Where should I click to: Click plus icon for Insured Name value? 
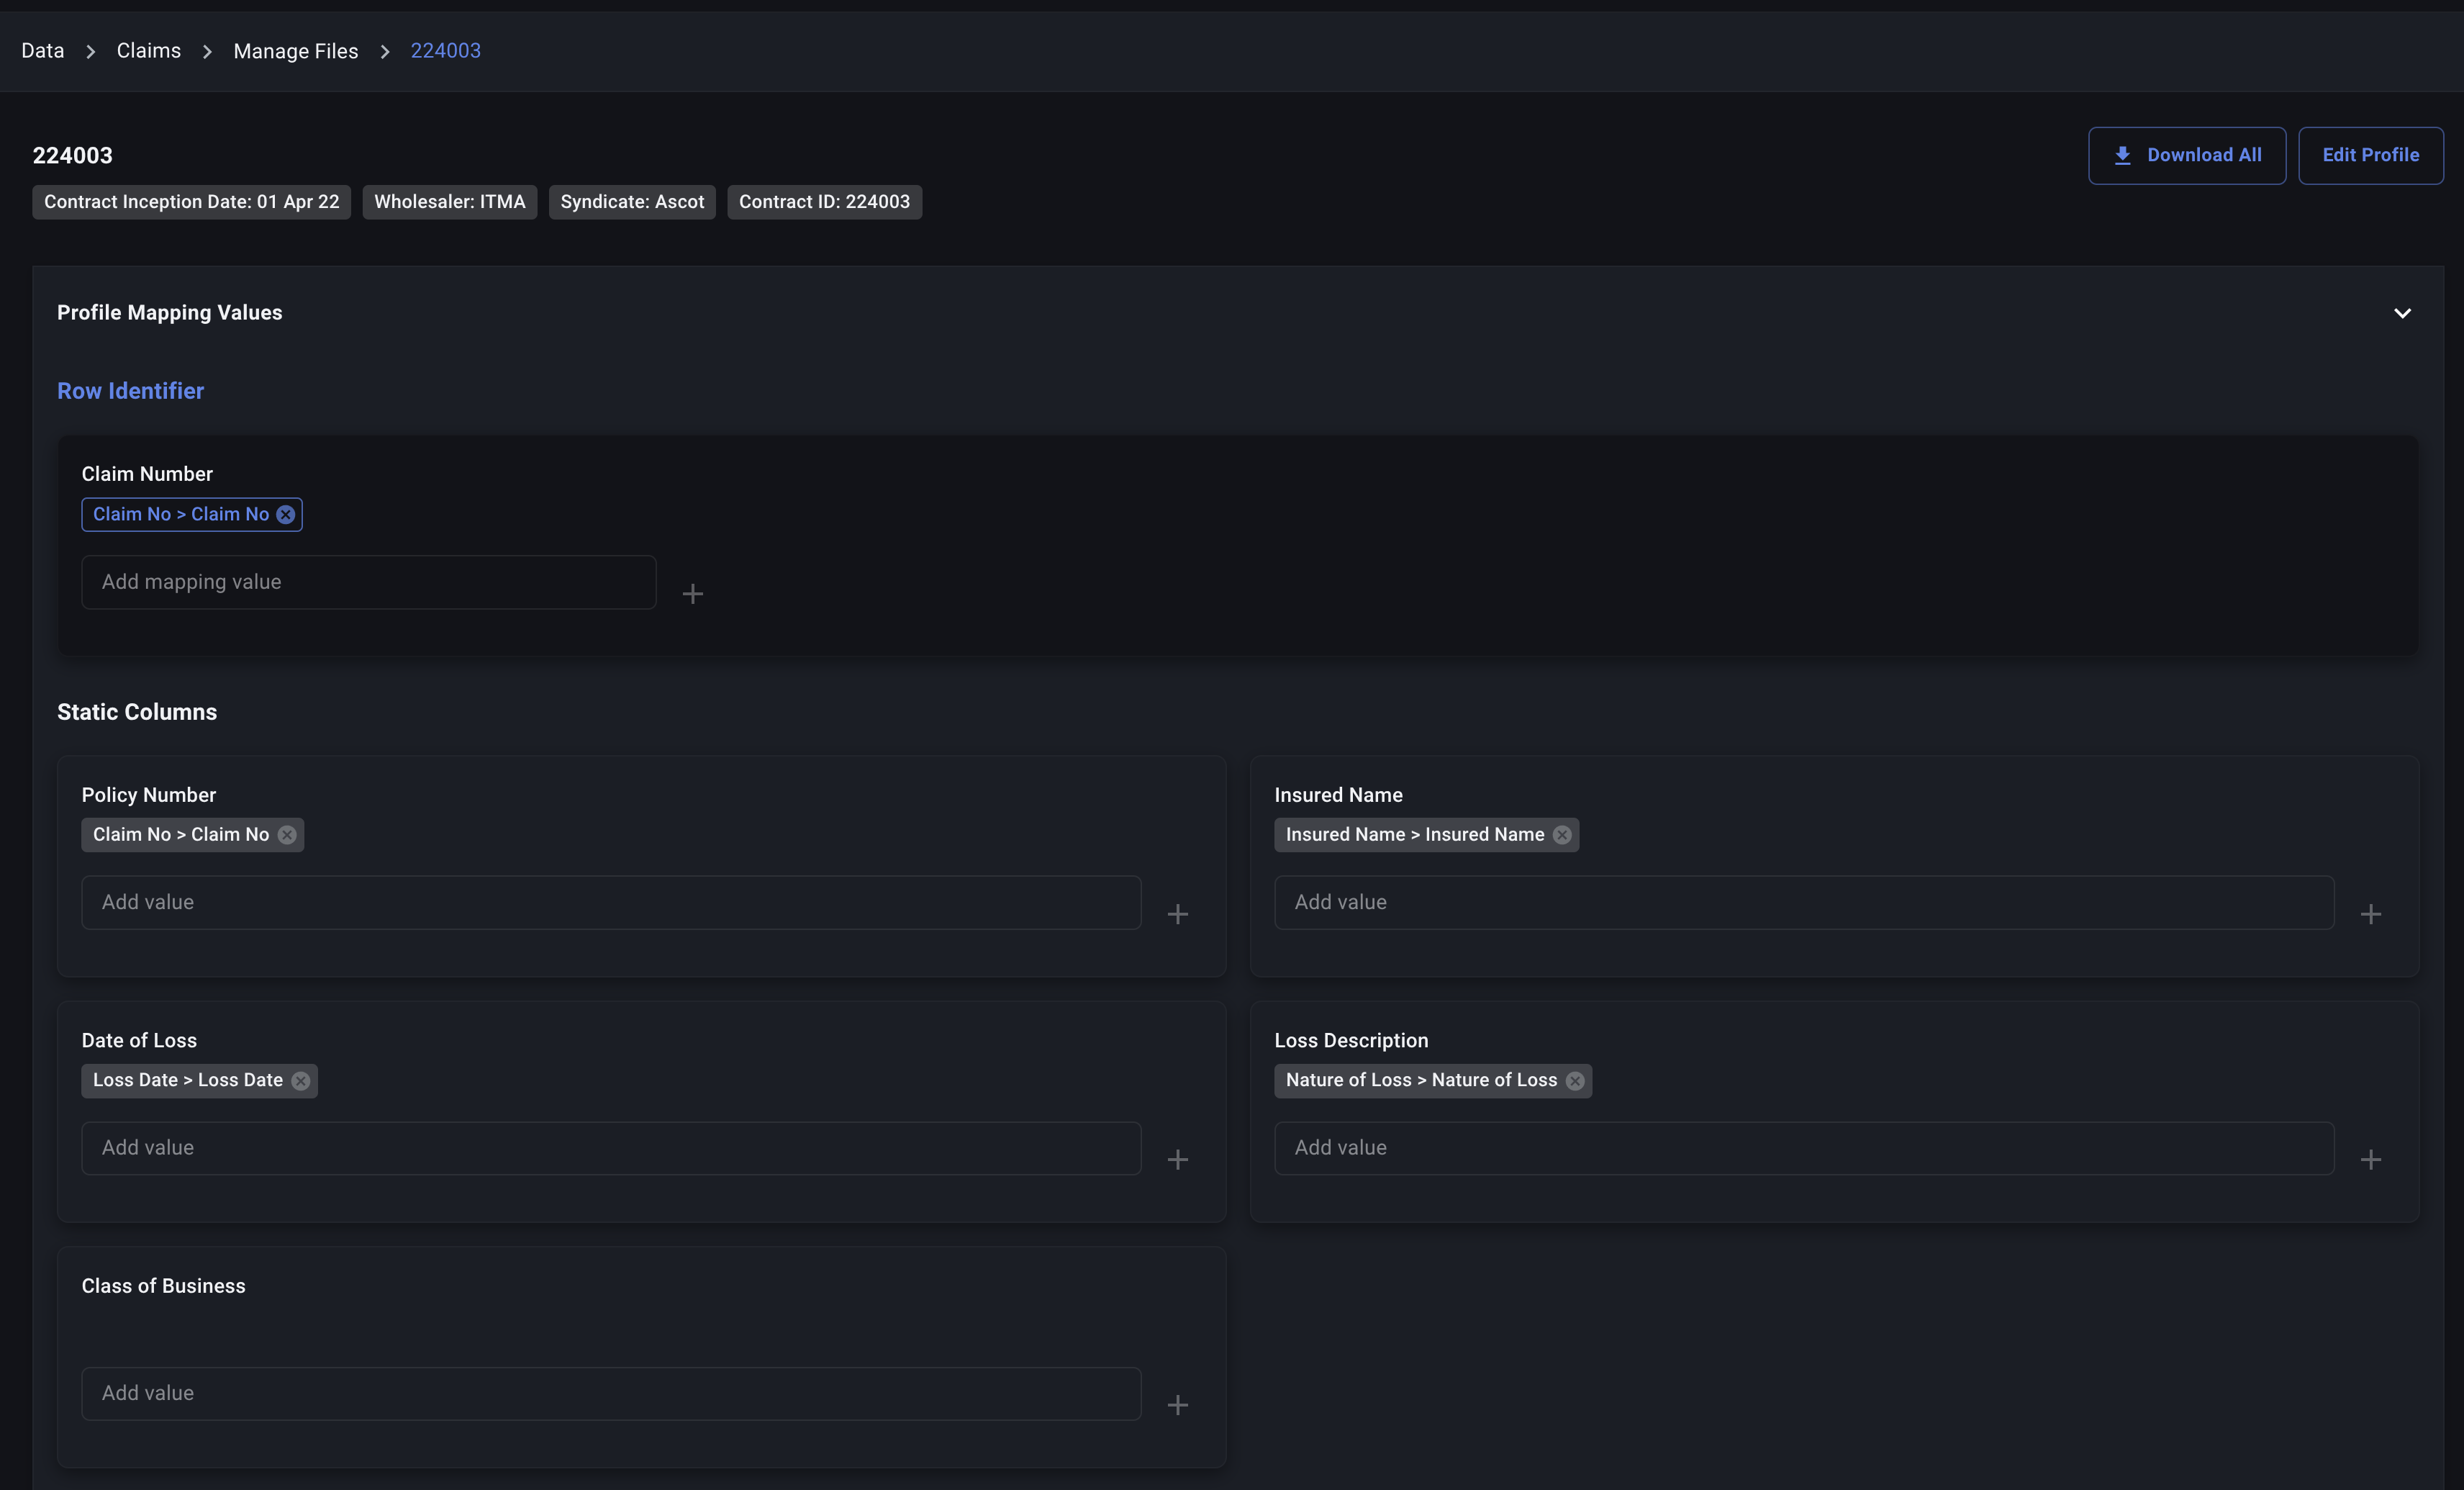click(x=2370, y=914)
